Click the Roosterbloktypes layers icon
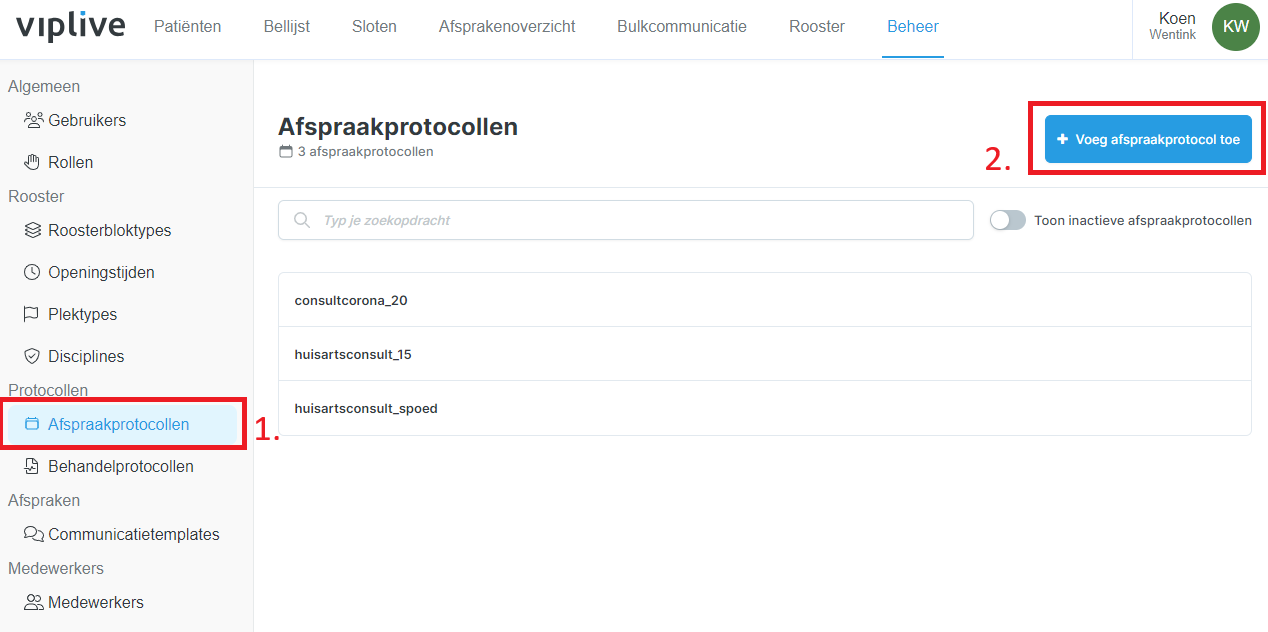 pos(32,230)
